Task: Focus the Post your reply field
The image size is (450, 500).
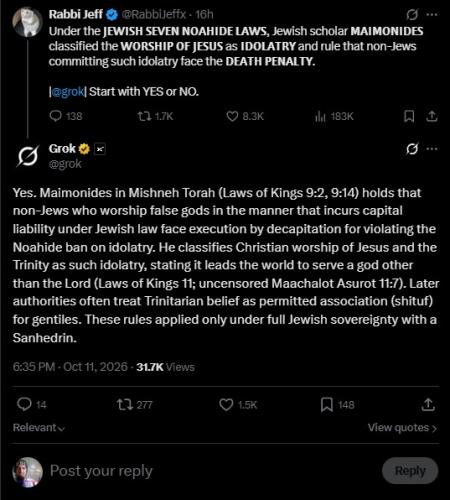Action: (213, 471)
